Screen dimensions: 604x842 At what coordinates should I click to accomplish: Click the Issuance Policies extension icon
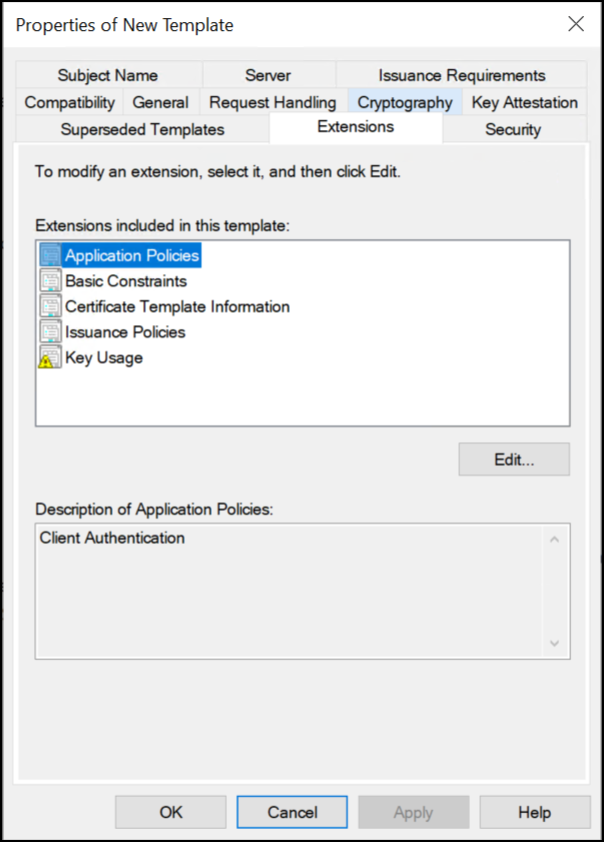pos(50,332)
